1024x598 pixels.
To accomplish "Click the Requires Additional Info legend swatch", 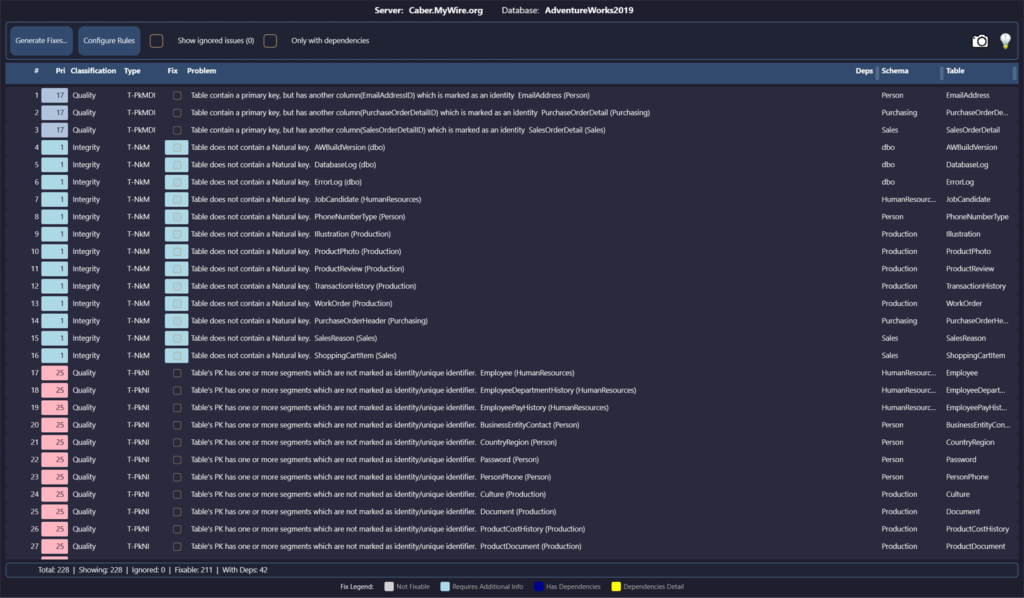I will pyautogui.click(x=445, y=586).
